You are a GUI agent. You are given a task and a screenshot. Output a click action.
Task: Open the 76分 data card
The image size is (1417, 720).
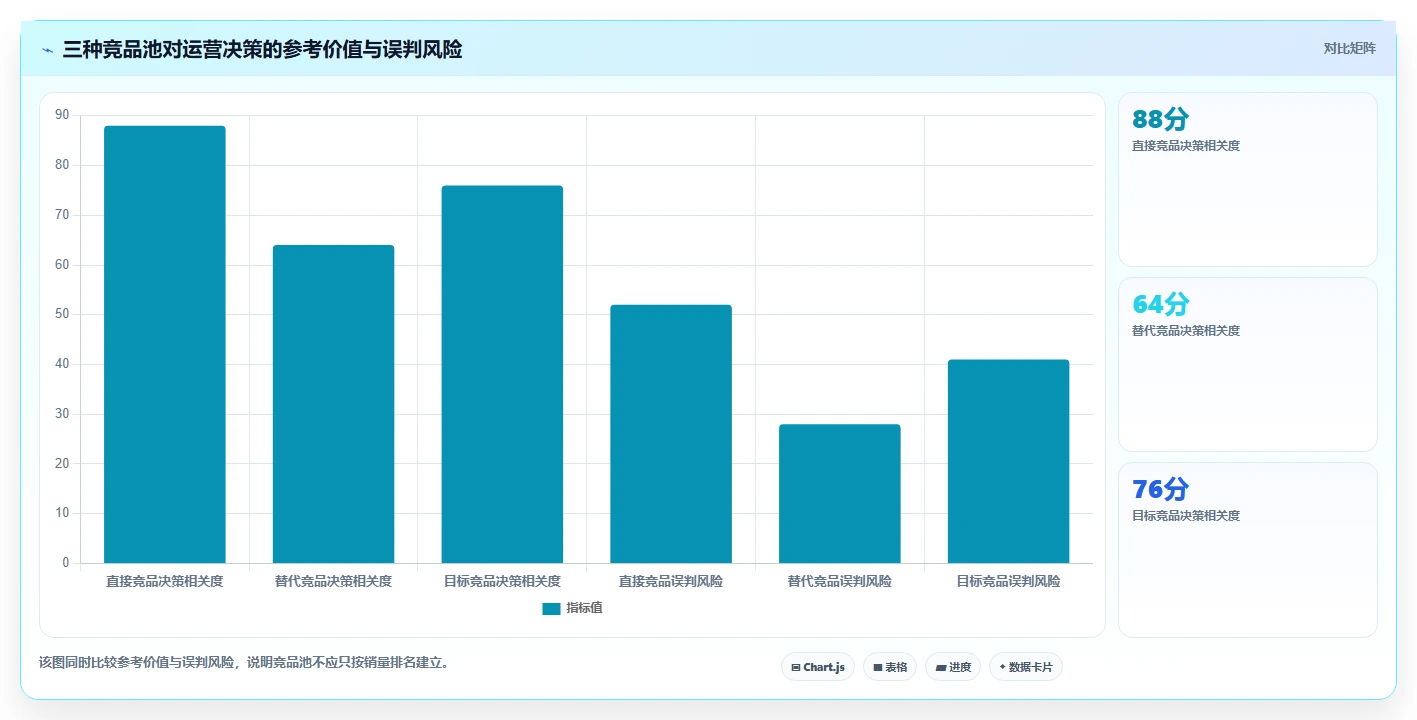[1248, 550]
